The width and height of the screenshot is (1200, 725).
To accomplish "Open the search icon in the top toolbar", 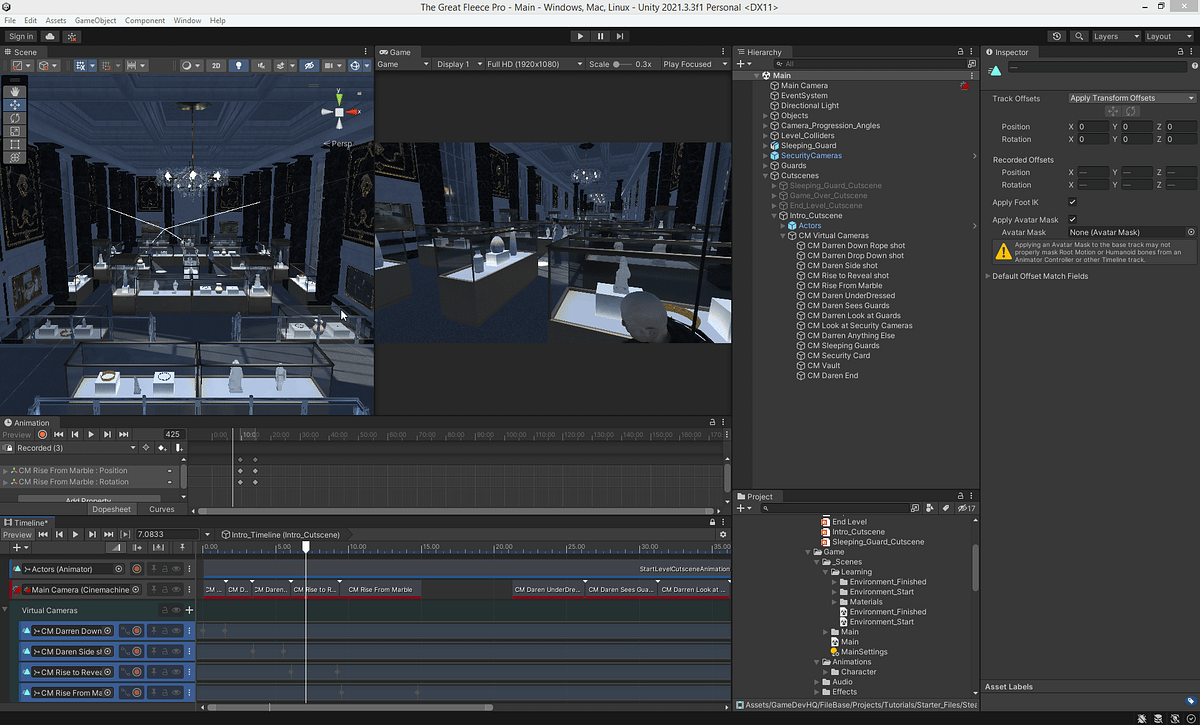I will 1079,35.
